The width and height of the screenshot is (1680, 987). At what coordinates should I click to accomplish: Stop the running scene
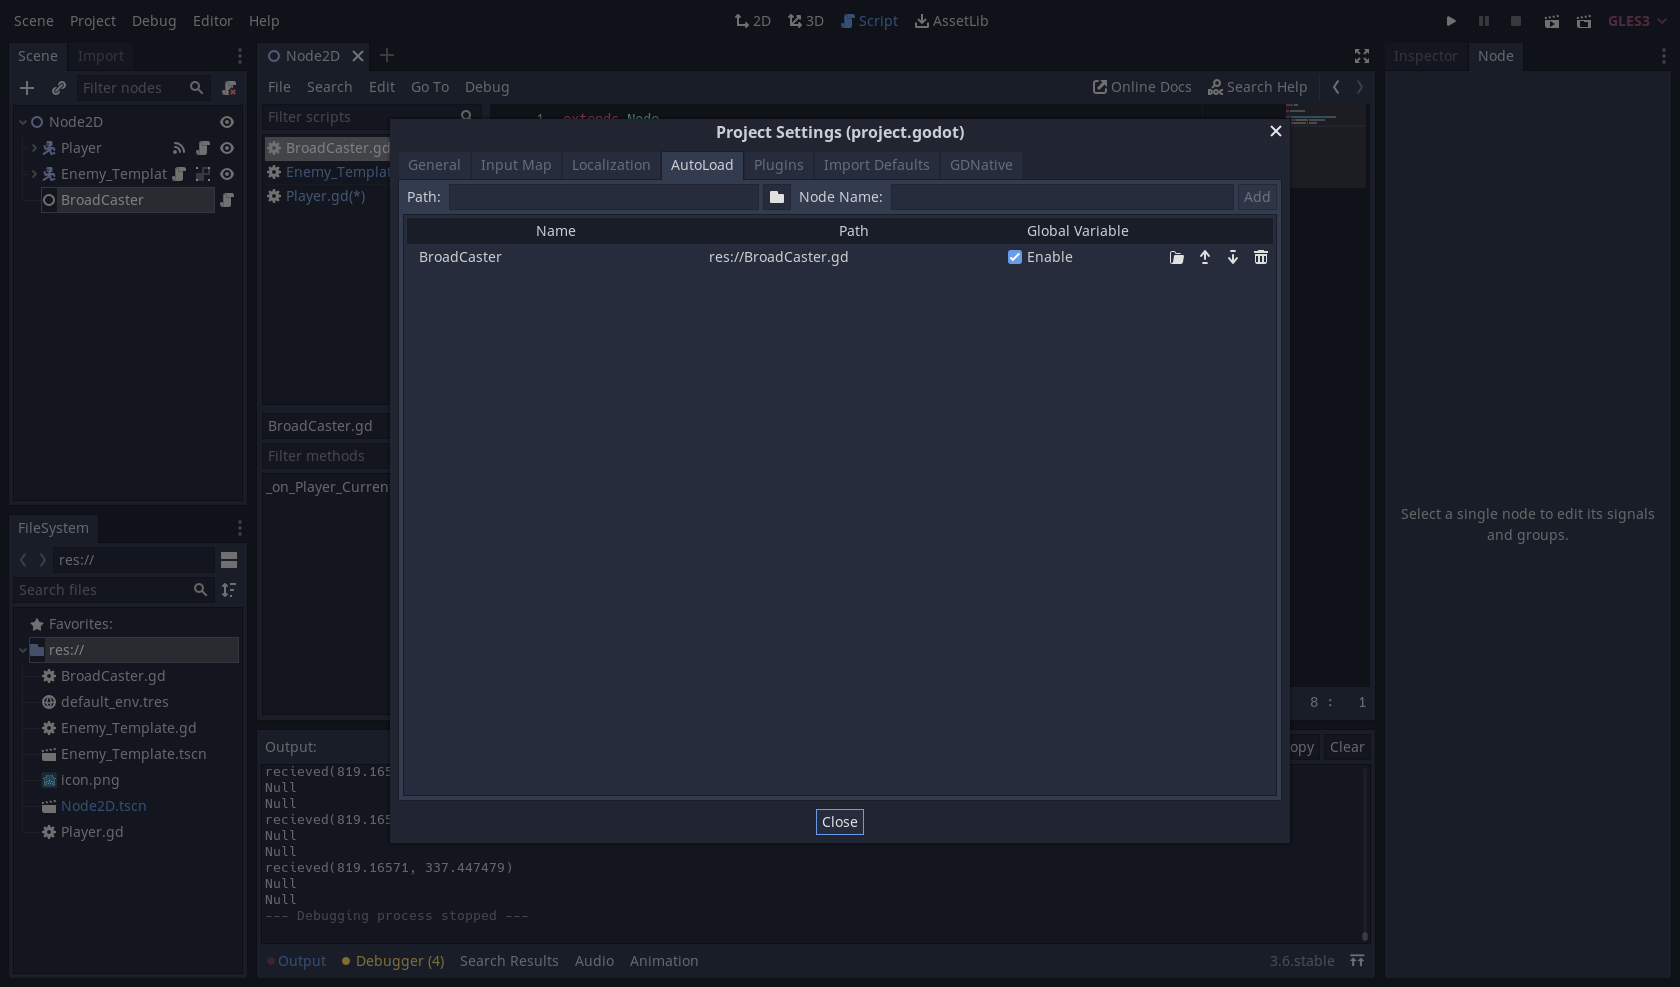point(1516,21)
